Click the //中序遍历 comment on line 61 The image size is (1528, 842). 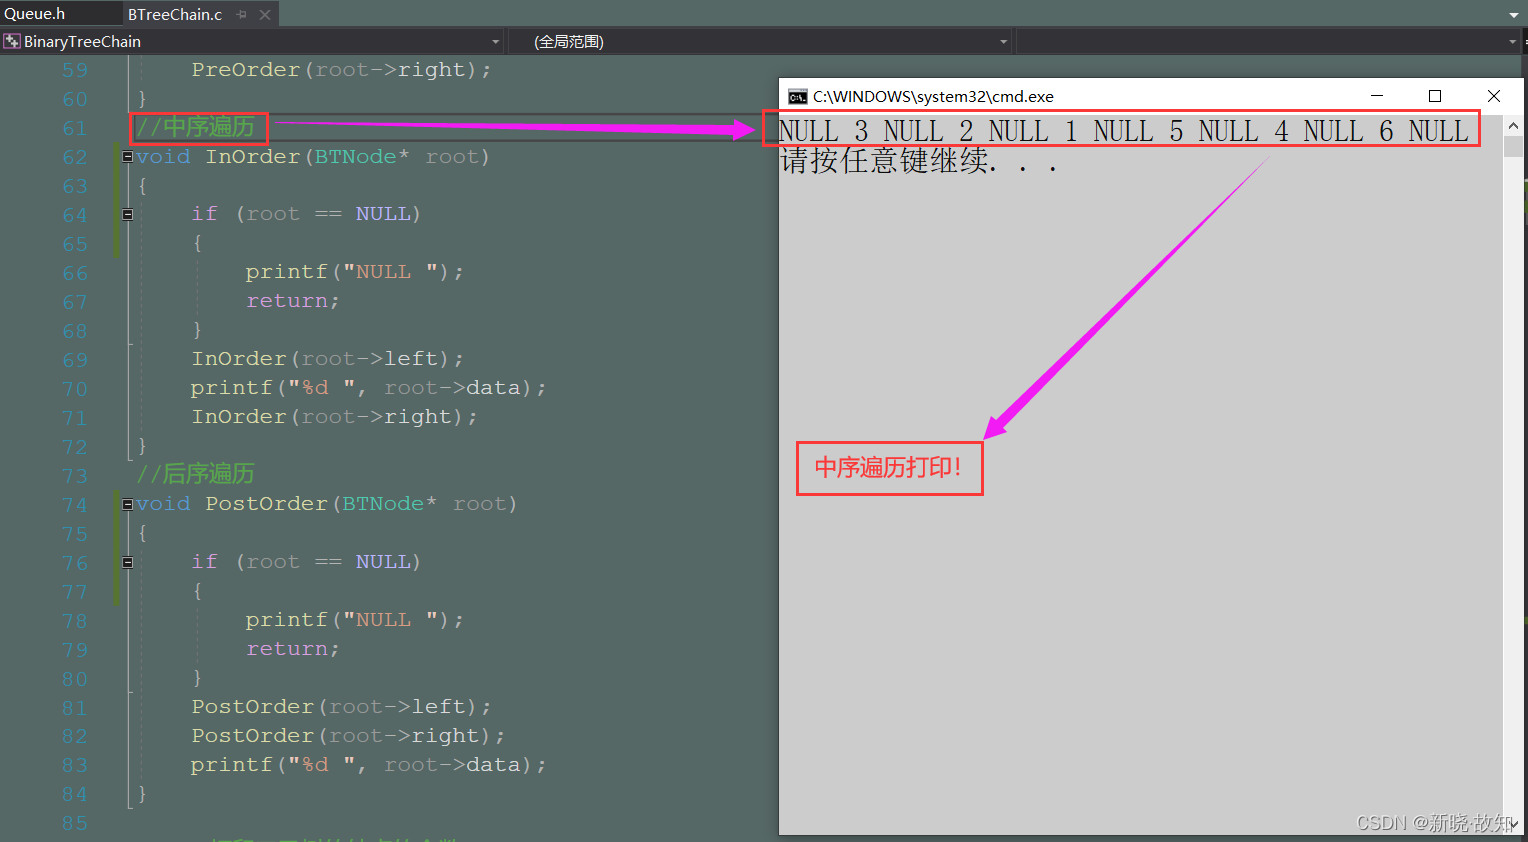click(x=196, y=128)
